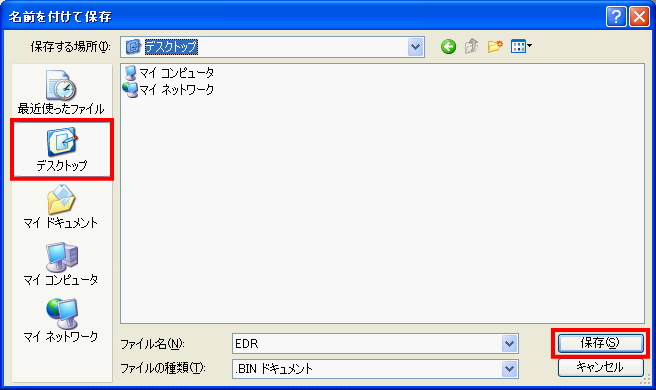Open the view menu icon dropdown
The width and height of the screenshot is (656, 390).
521,46
